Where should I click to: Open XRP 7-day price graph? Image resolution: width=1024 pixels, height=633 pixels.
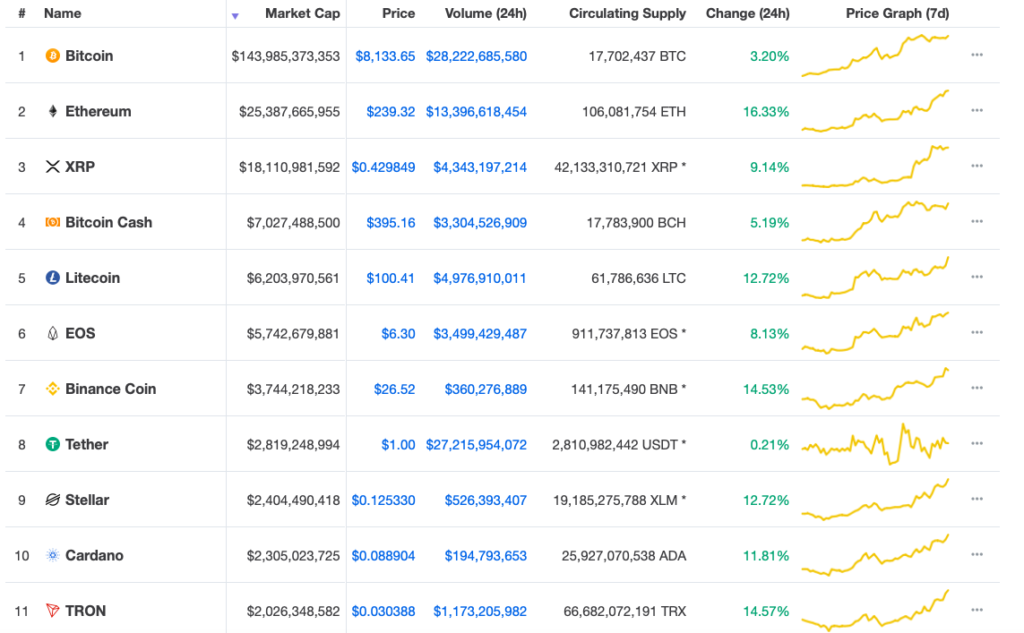pyautogui.click(x=875, y=167)
